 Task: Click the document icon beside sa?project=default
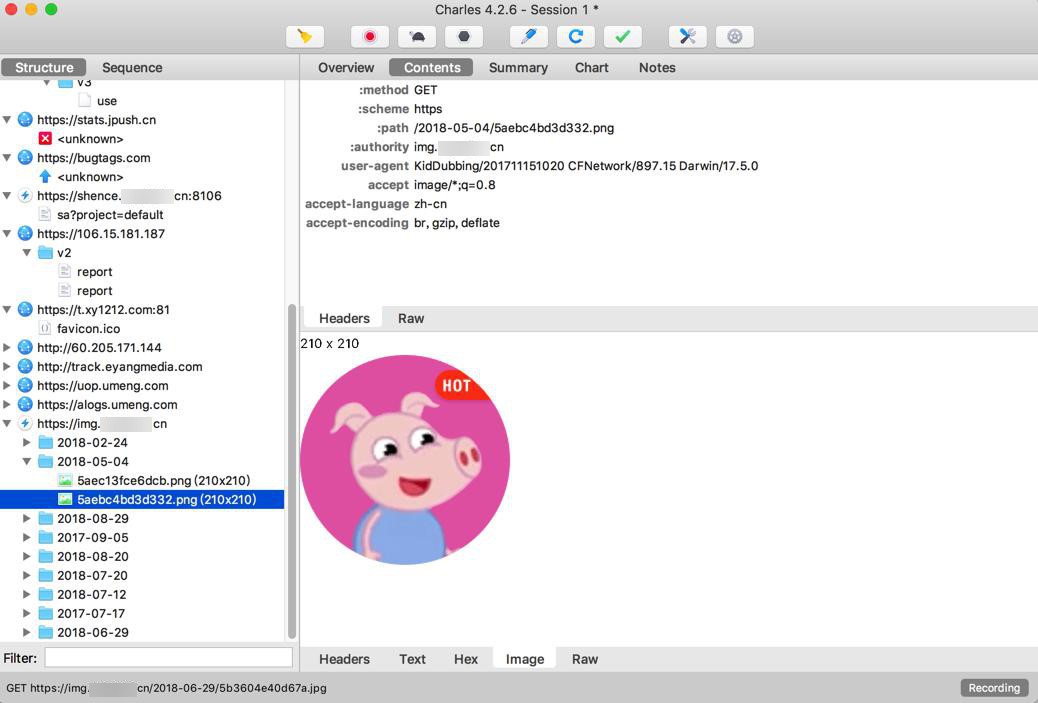(45, 214)
